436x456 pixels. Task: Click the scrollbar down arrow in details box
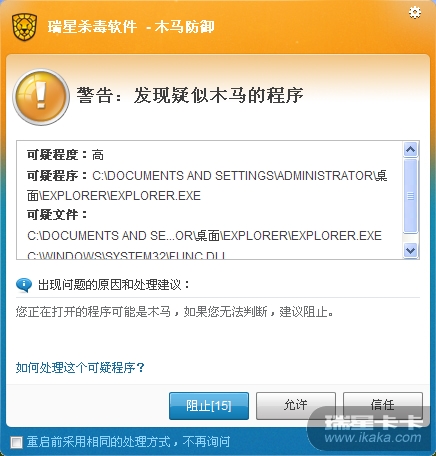410,250
